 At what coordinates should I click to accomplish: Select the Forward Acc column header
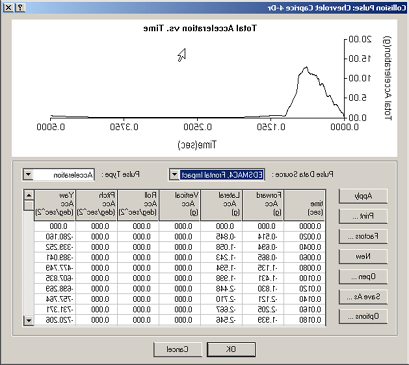click(263, 205)
